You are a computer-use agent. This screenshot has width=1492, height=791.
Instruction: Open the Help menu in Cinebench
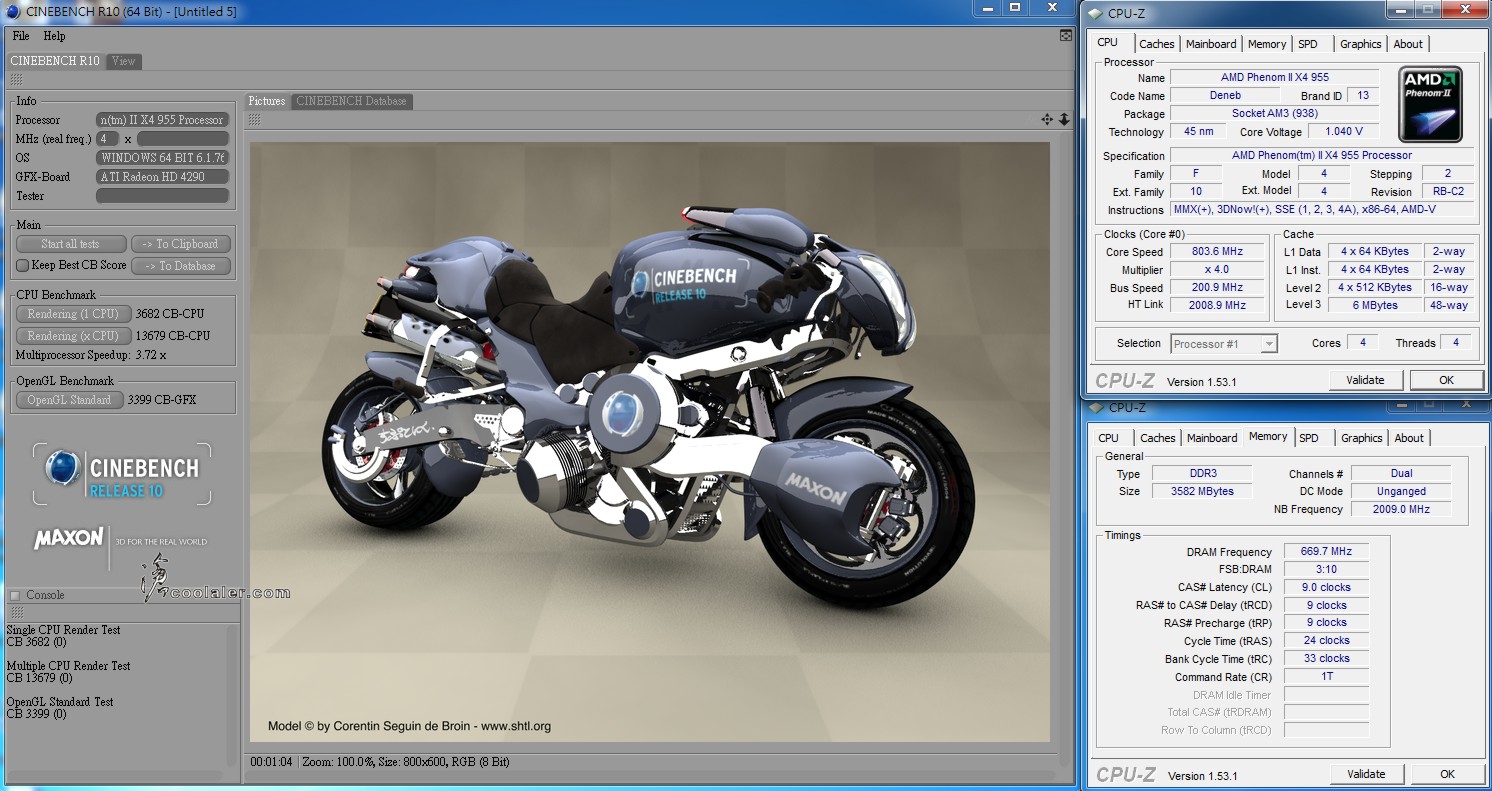[54, 36]
